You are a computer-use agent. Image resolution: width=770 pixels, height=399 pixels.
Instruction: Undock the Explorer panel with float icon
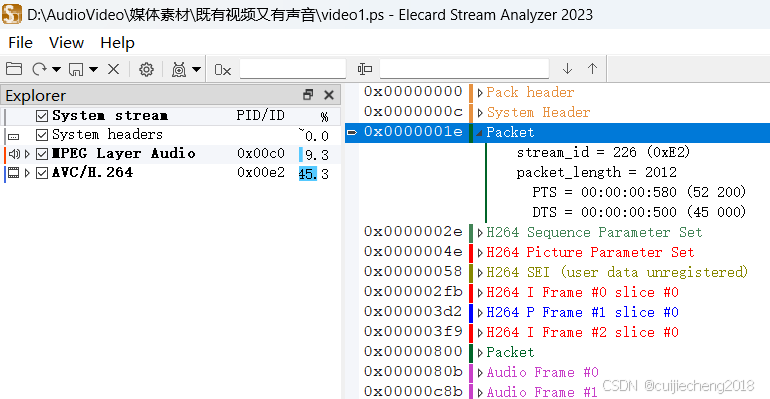(308, 95)
